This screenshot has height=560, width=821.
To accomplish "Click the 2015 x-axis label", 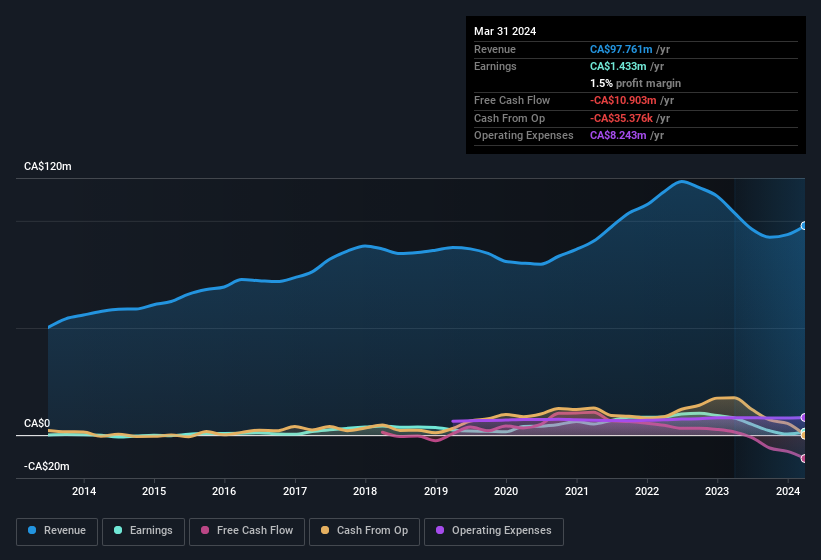I will (154, 491).
